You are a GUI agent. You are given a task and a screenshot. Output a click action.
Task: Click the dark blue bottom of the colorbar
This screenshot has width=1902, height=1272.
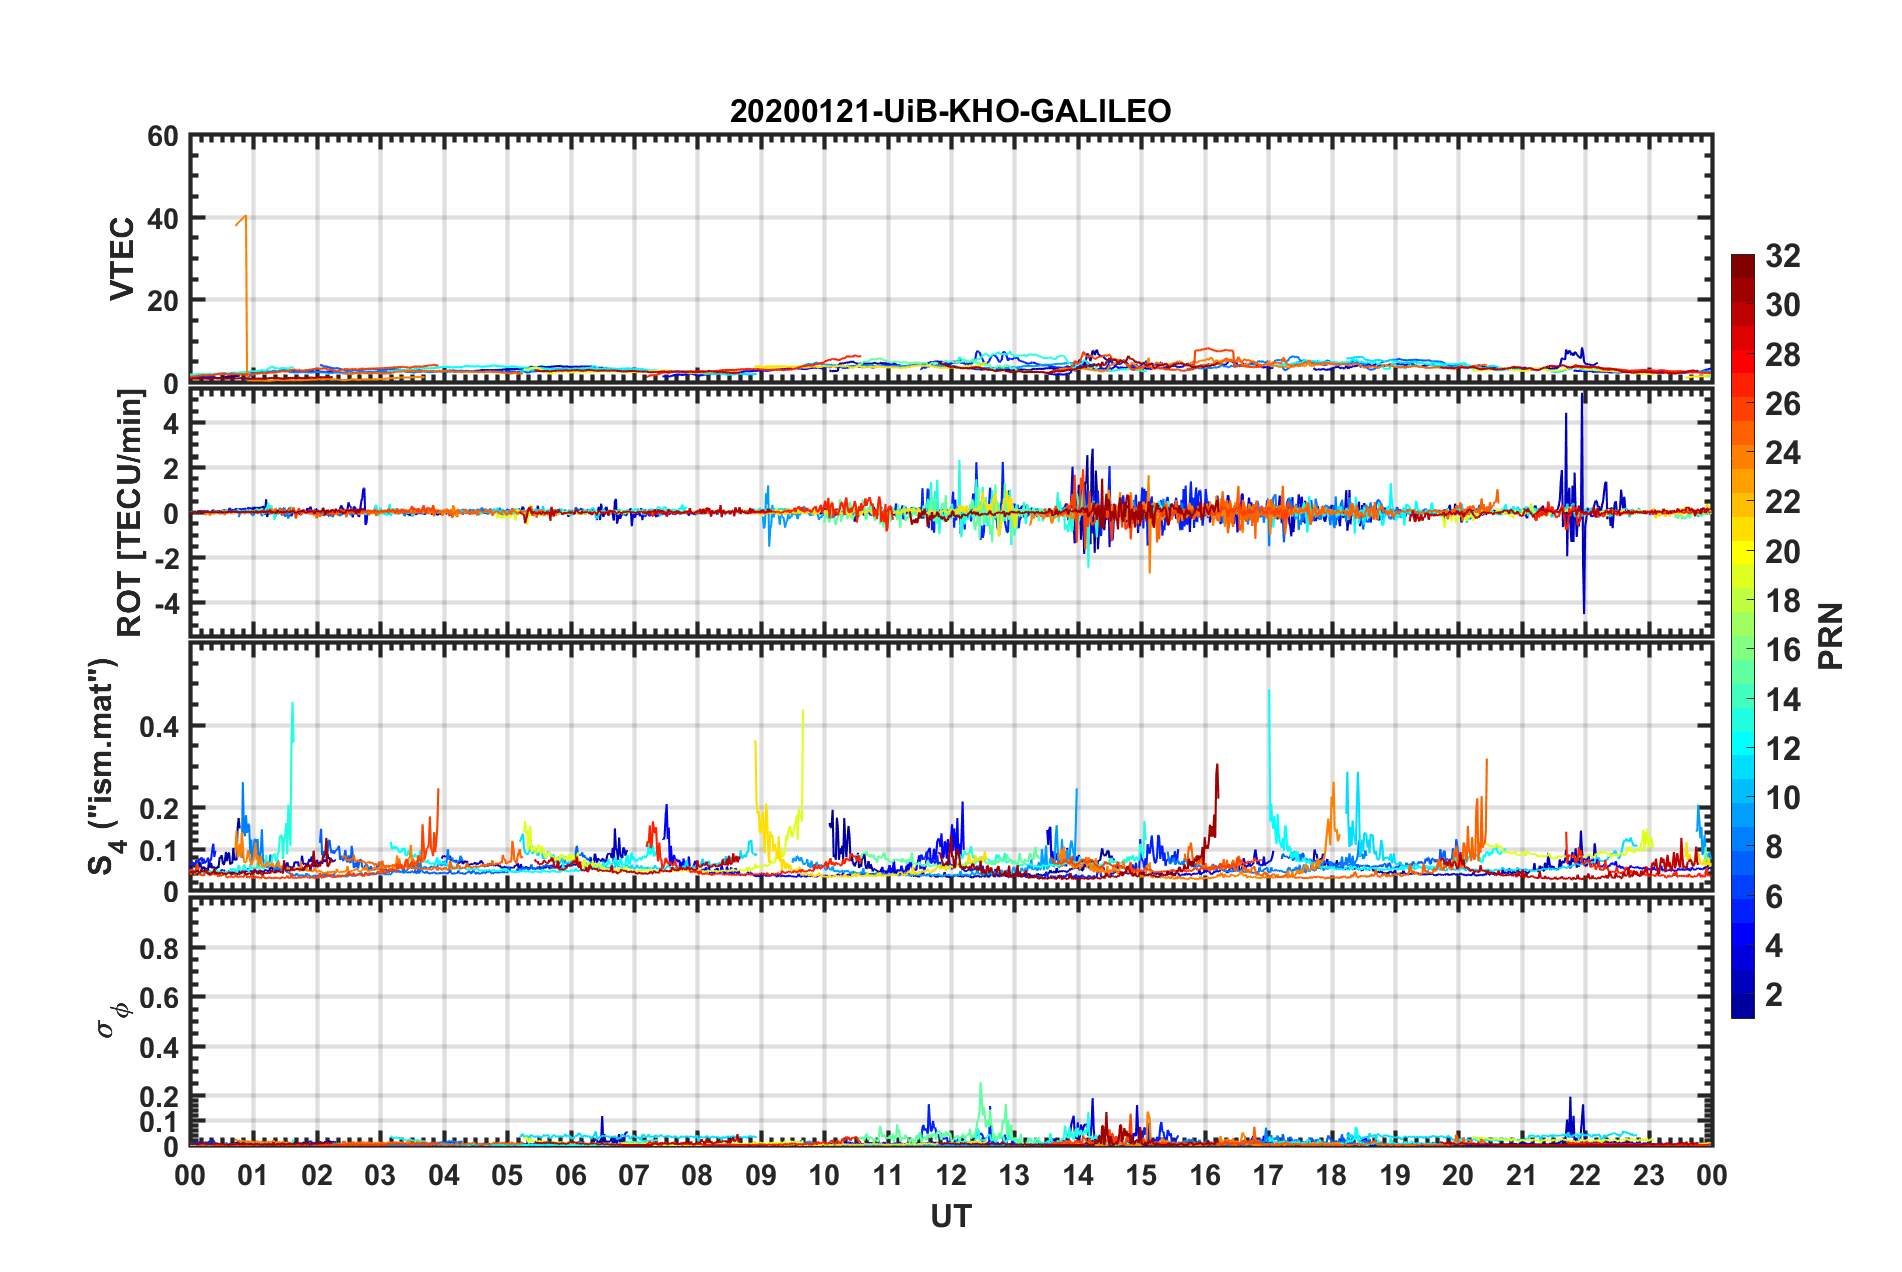(1742, 1008)
